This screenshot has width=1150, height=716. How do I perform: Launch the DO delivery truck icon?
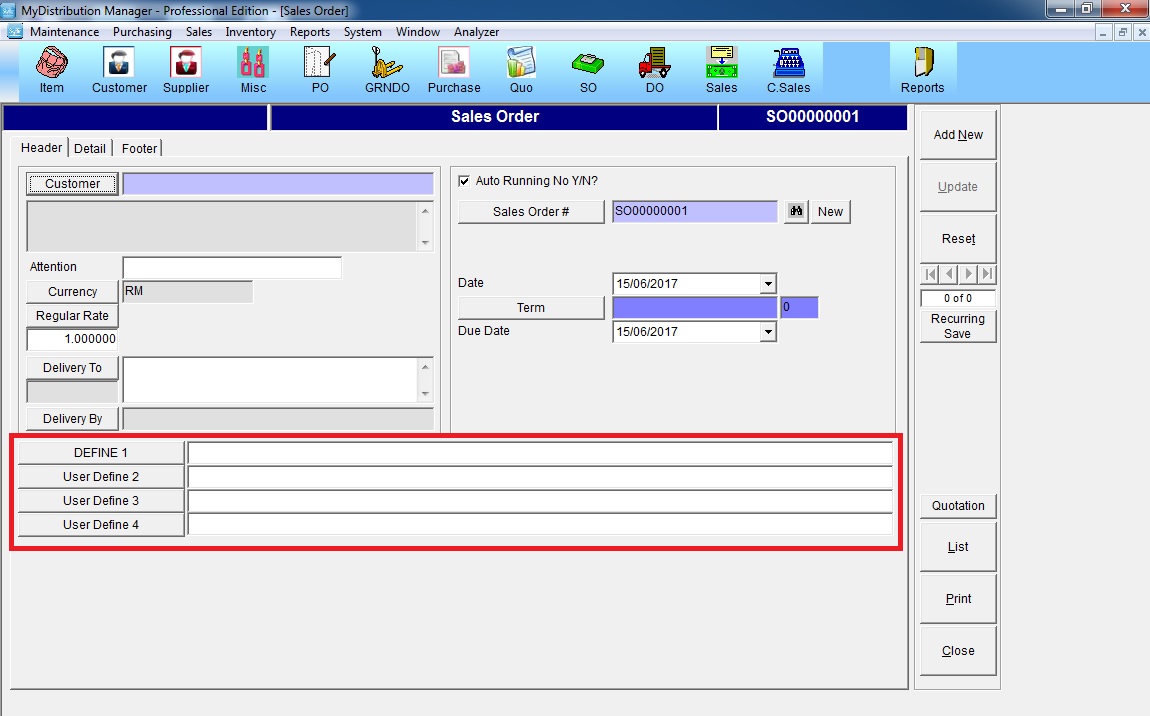point(654,69)
